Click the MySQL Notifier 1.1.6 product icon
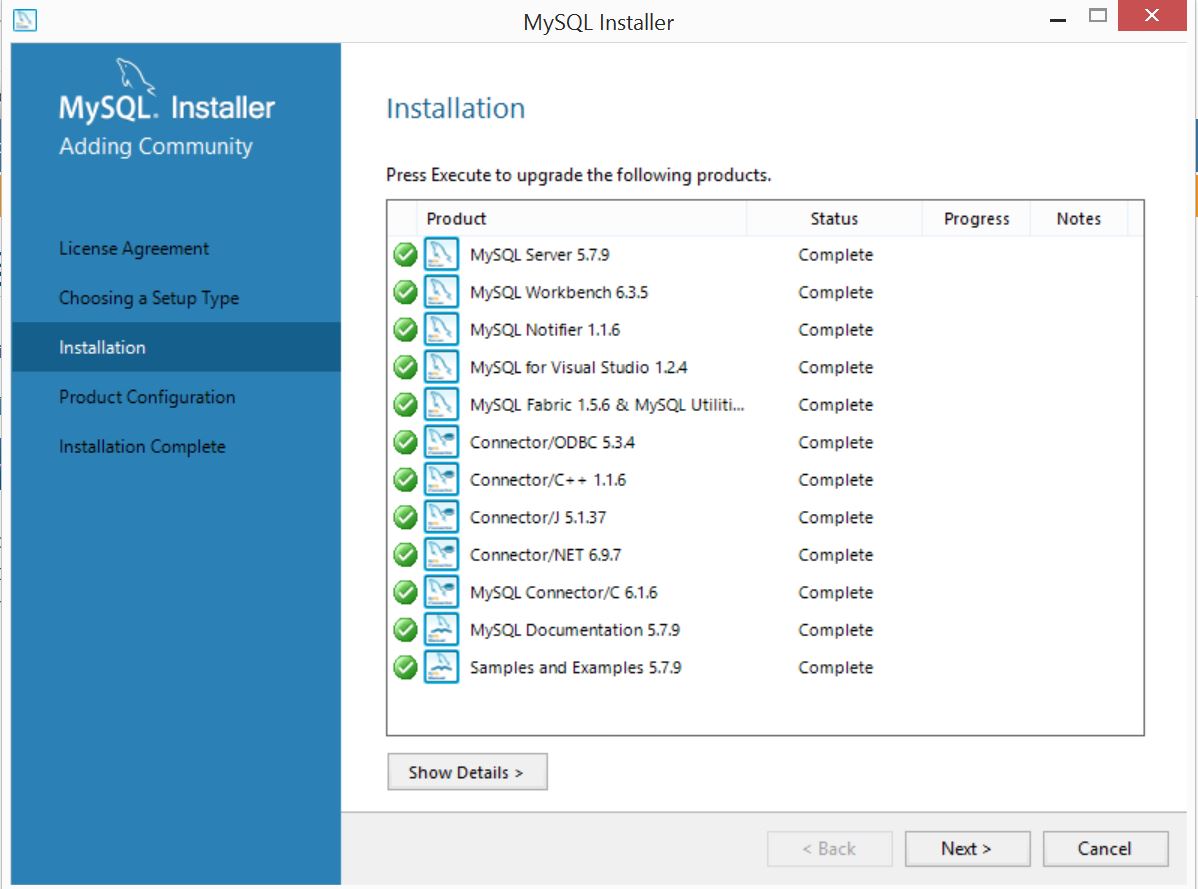The height and width of the screenshot is (889, 1198). [x=441, y=329]
